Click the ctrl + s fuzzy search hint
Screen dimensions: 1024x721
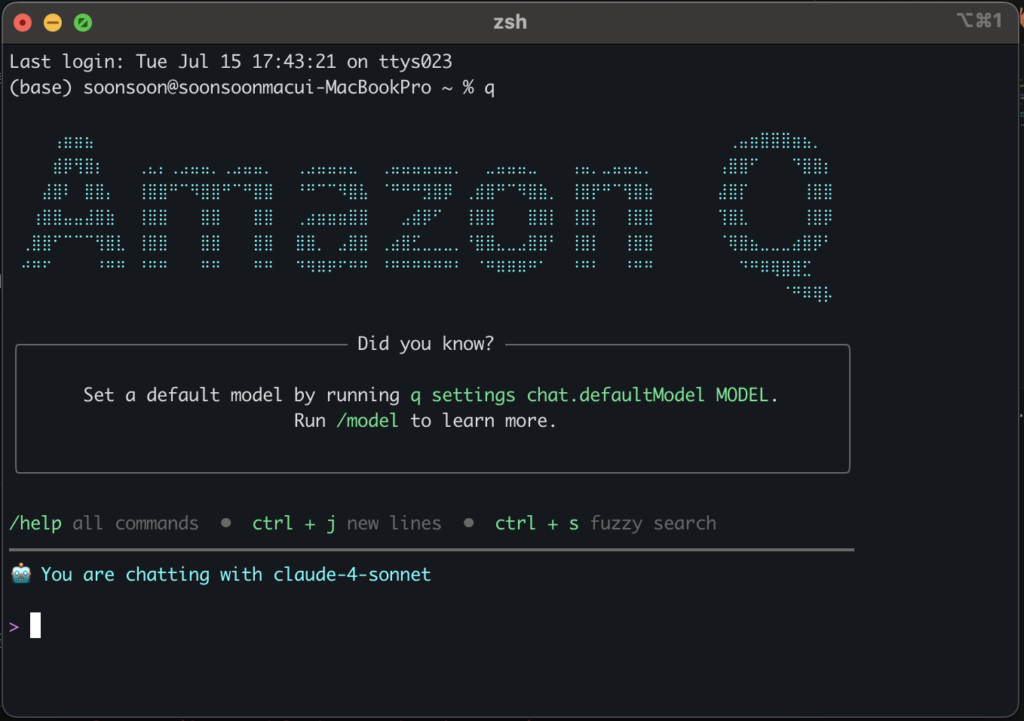(x=605, y=523)
